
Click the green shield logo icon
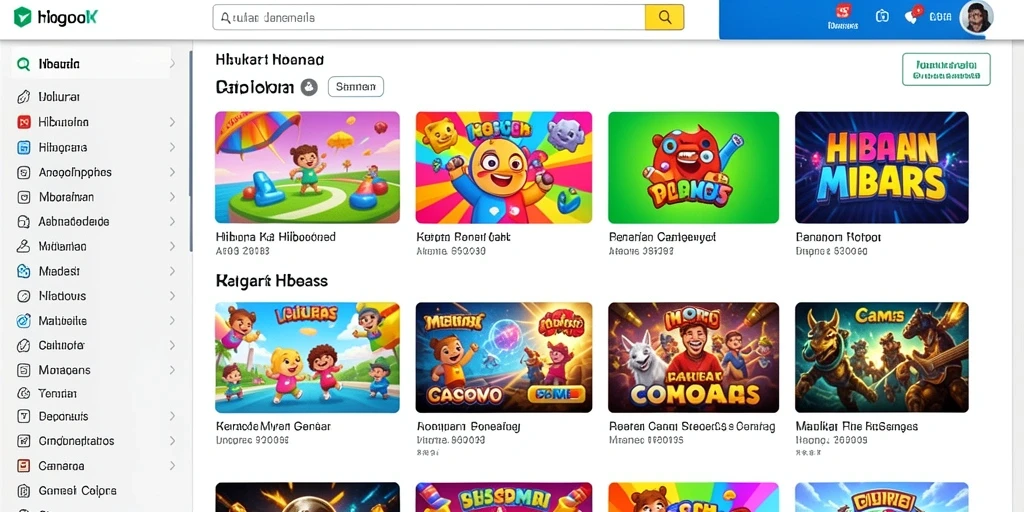pos(23,17)
